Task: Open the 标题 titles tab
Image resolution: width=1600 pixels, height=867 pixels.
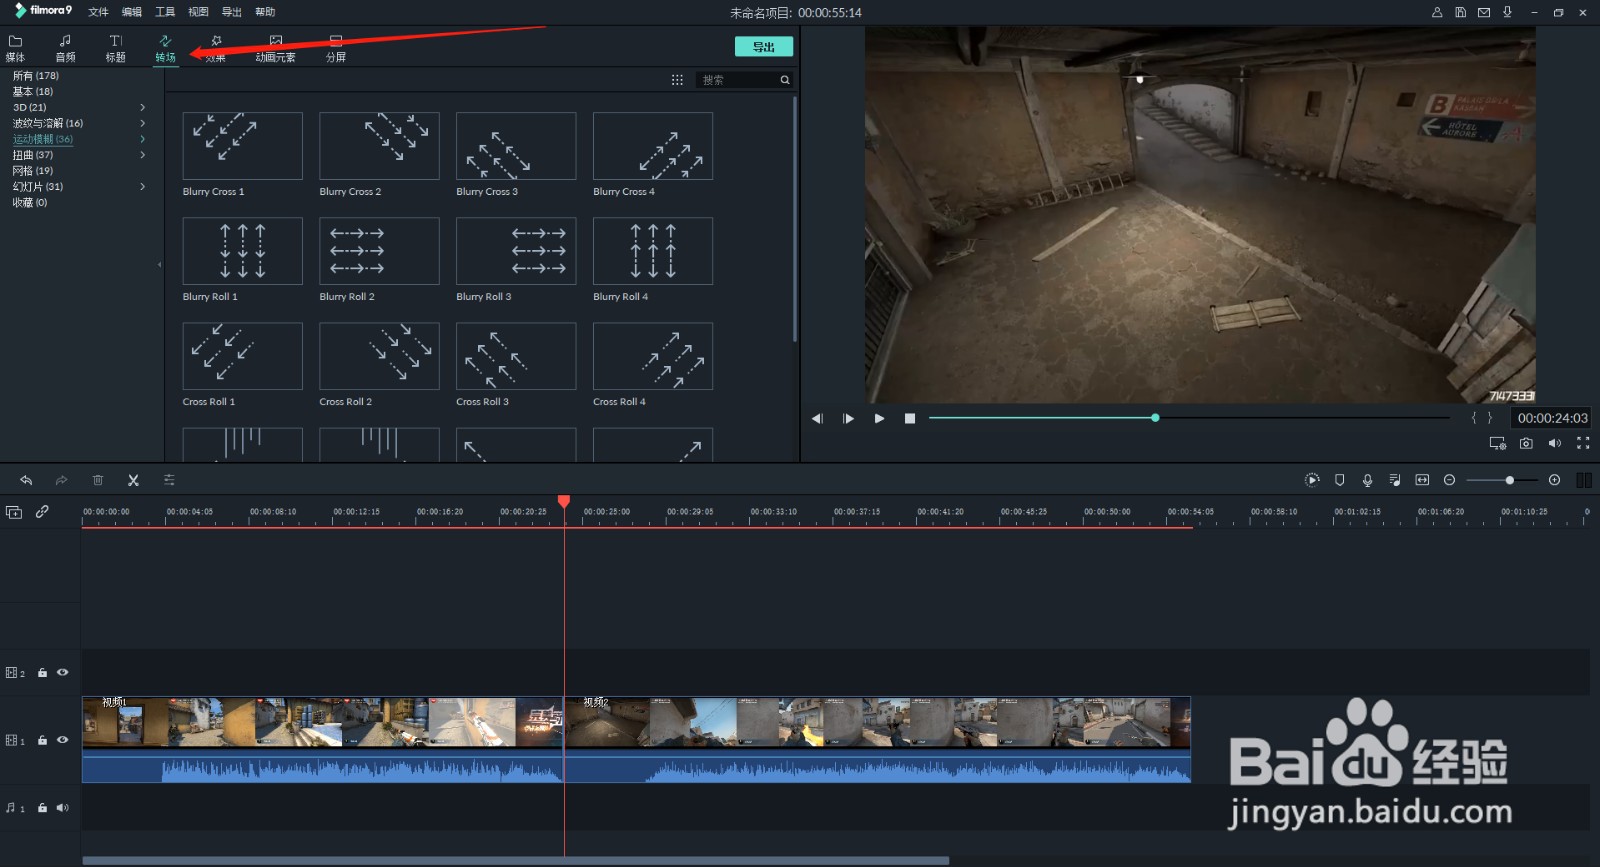Action: pos(115,48)
